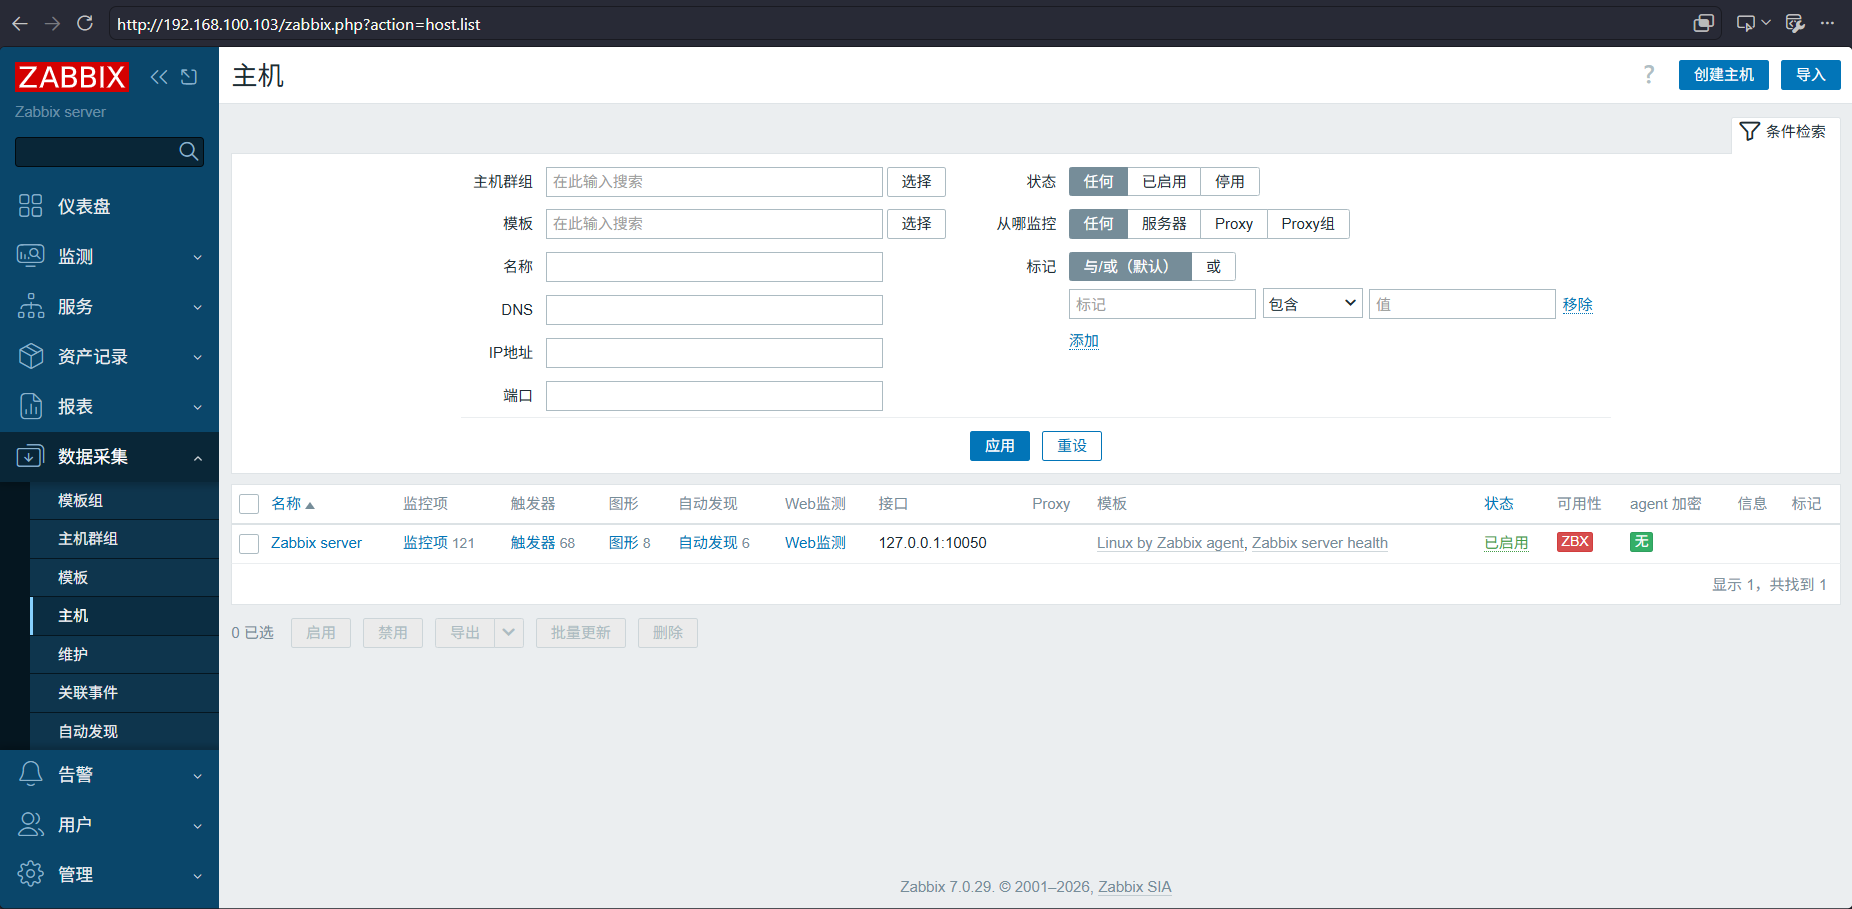Open 维护 submenu item
Viewport: 1852px width, 909px height.
coord(124,654)
